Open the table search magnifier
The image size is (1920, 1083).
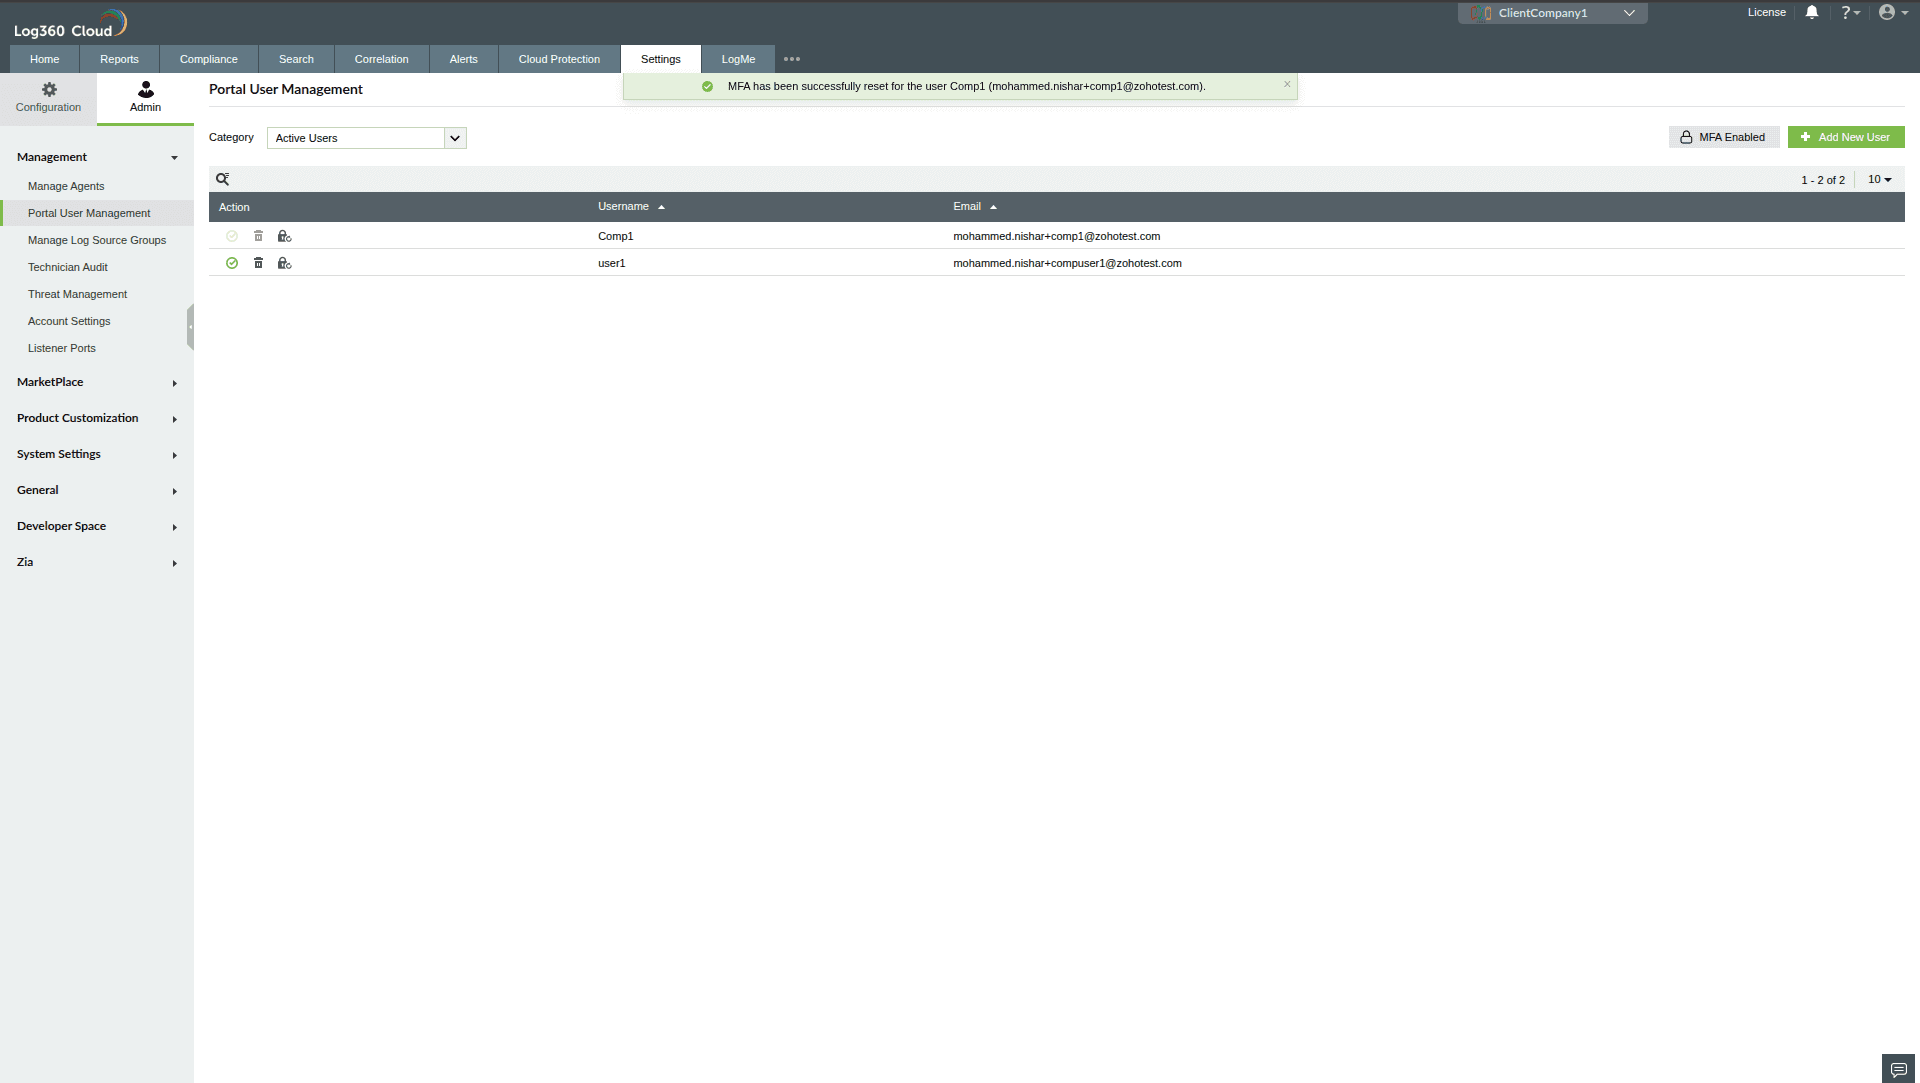222,178
